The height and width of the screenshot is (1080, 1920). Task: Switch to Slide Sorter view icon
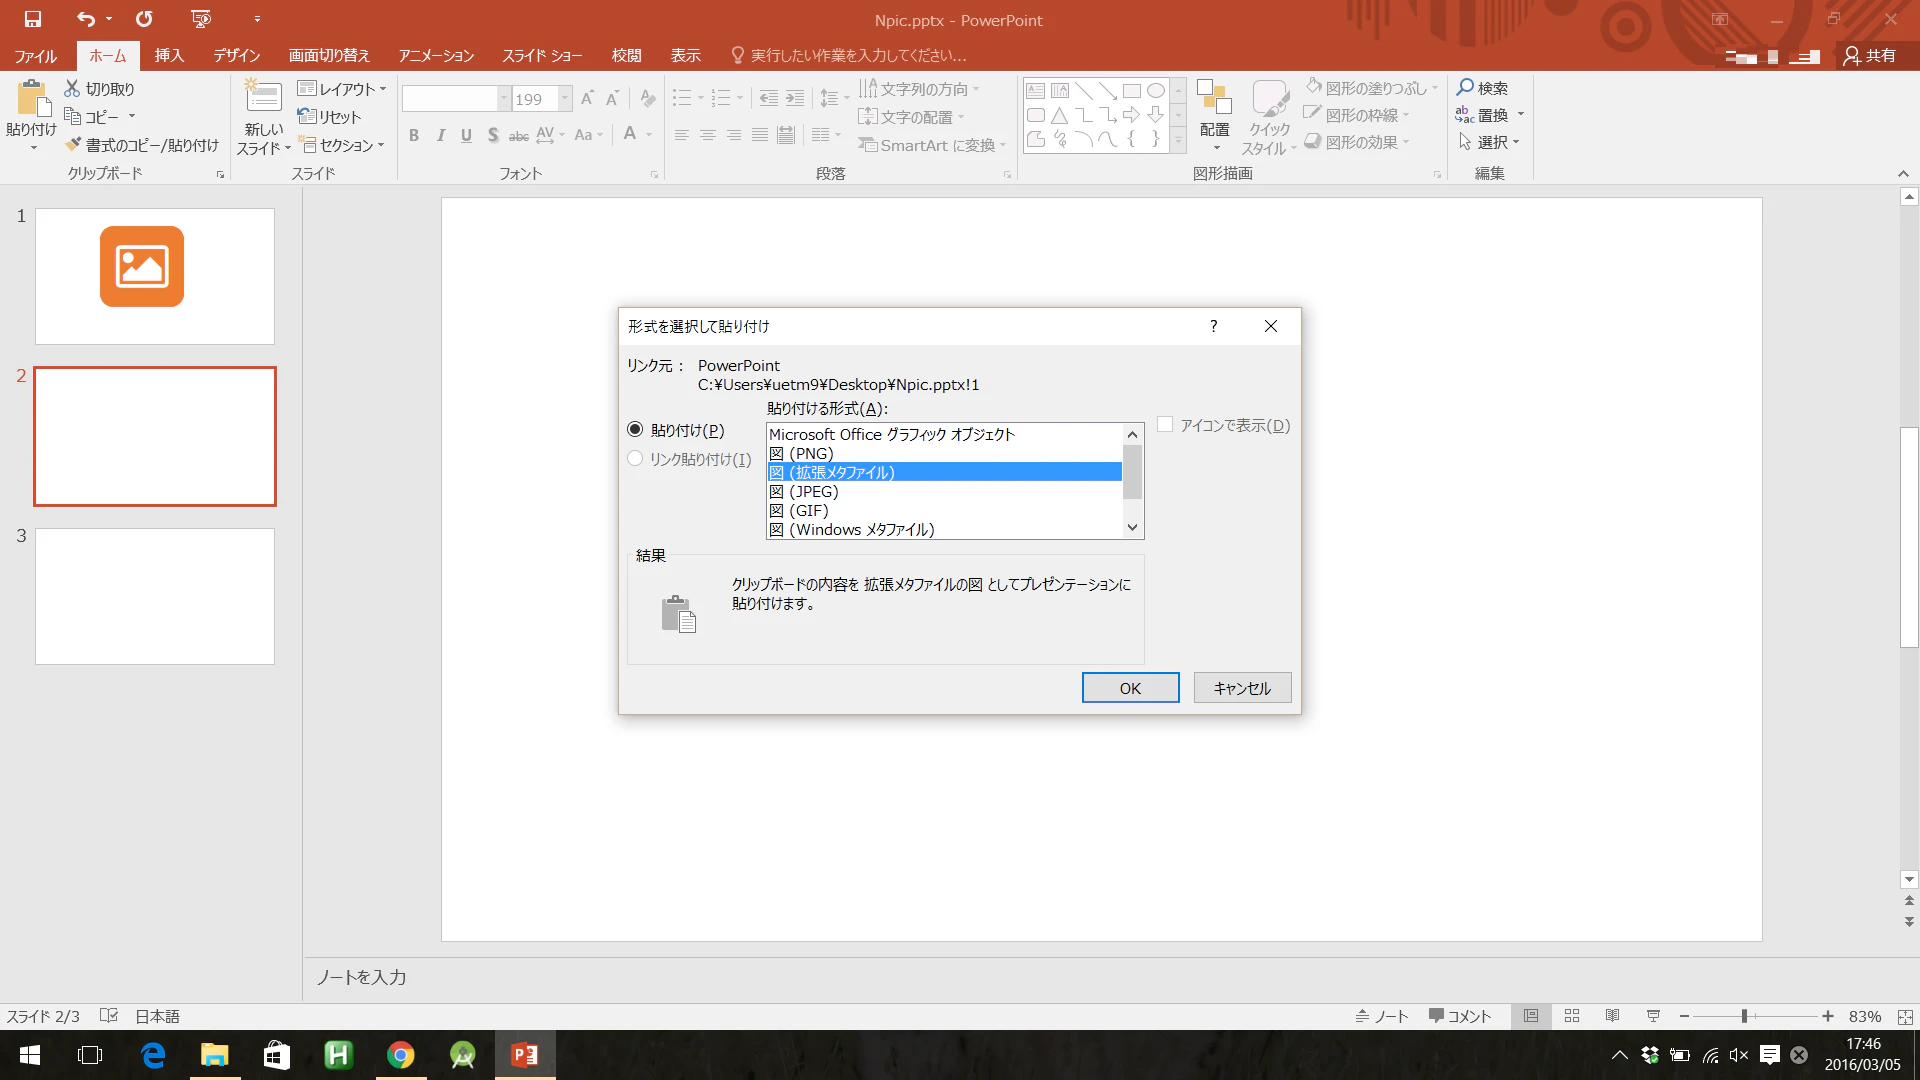[x=1572, y=1016]
